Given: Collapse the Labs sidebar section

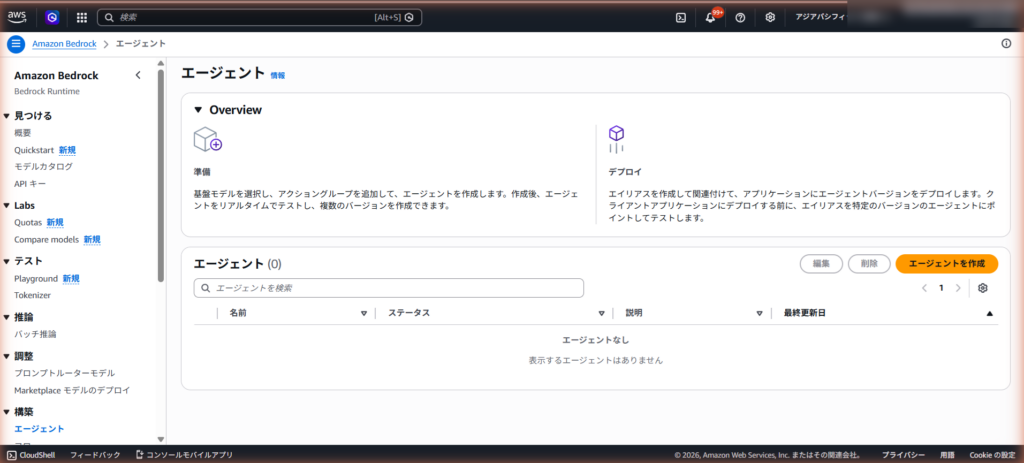Looking at the screenshot, I should [7, 206].
